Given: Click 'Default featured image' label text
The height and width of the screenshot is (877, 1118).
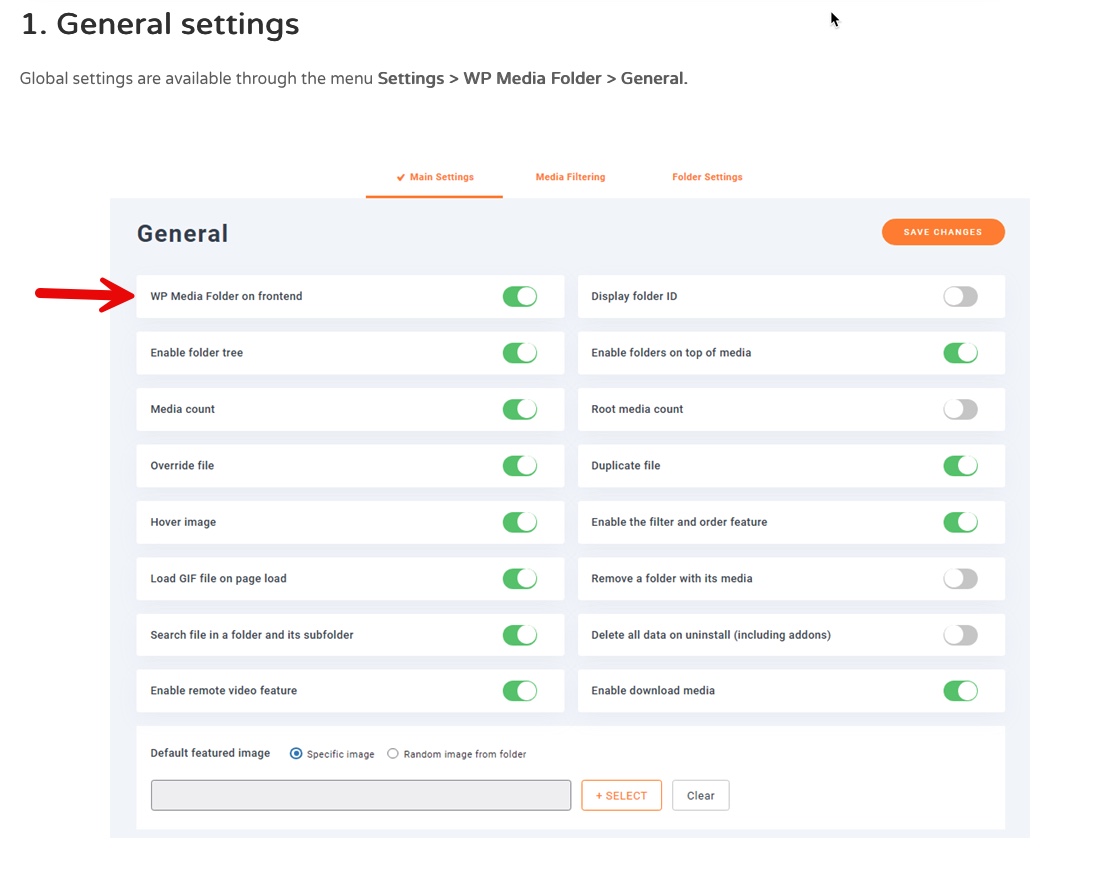Looking at the screenshot, I should coord(210,753).
